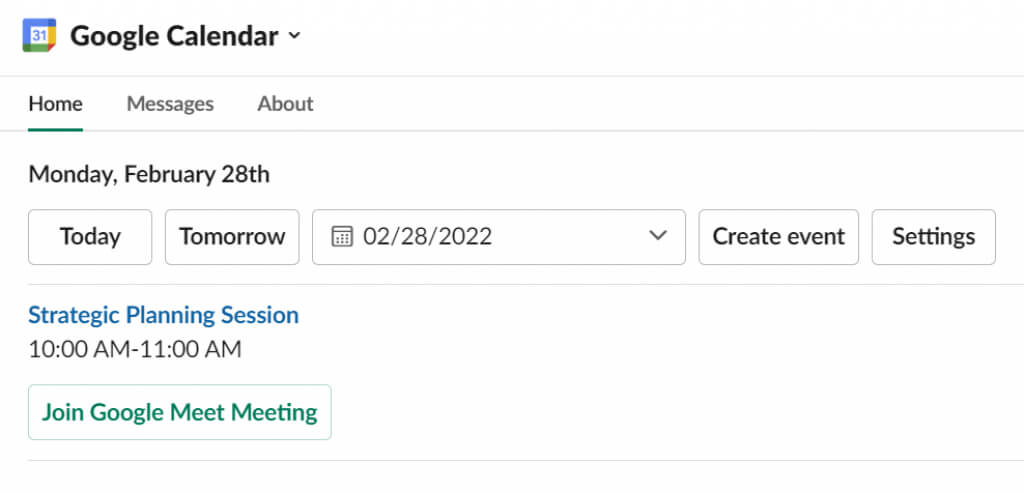Click the divider line below the Join button

[512, 461]
